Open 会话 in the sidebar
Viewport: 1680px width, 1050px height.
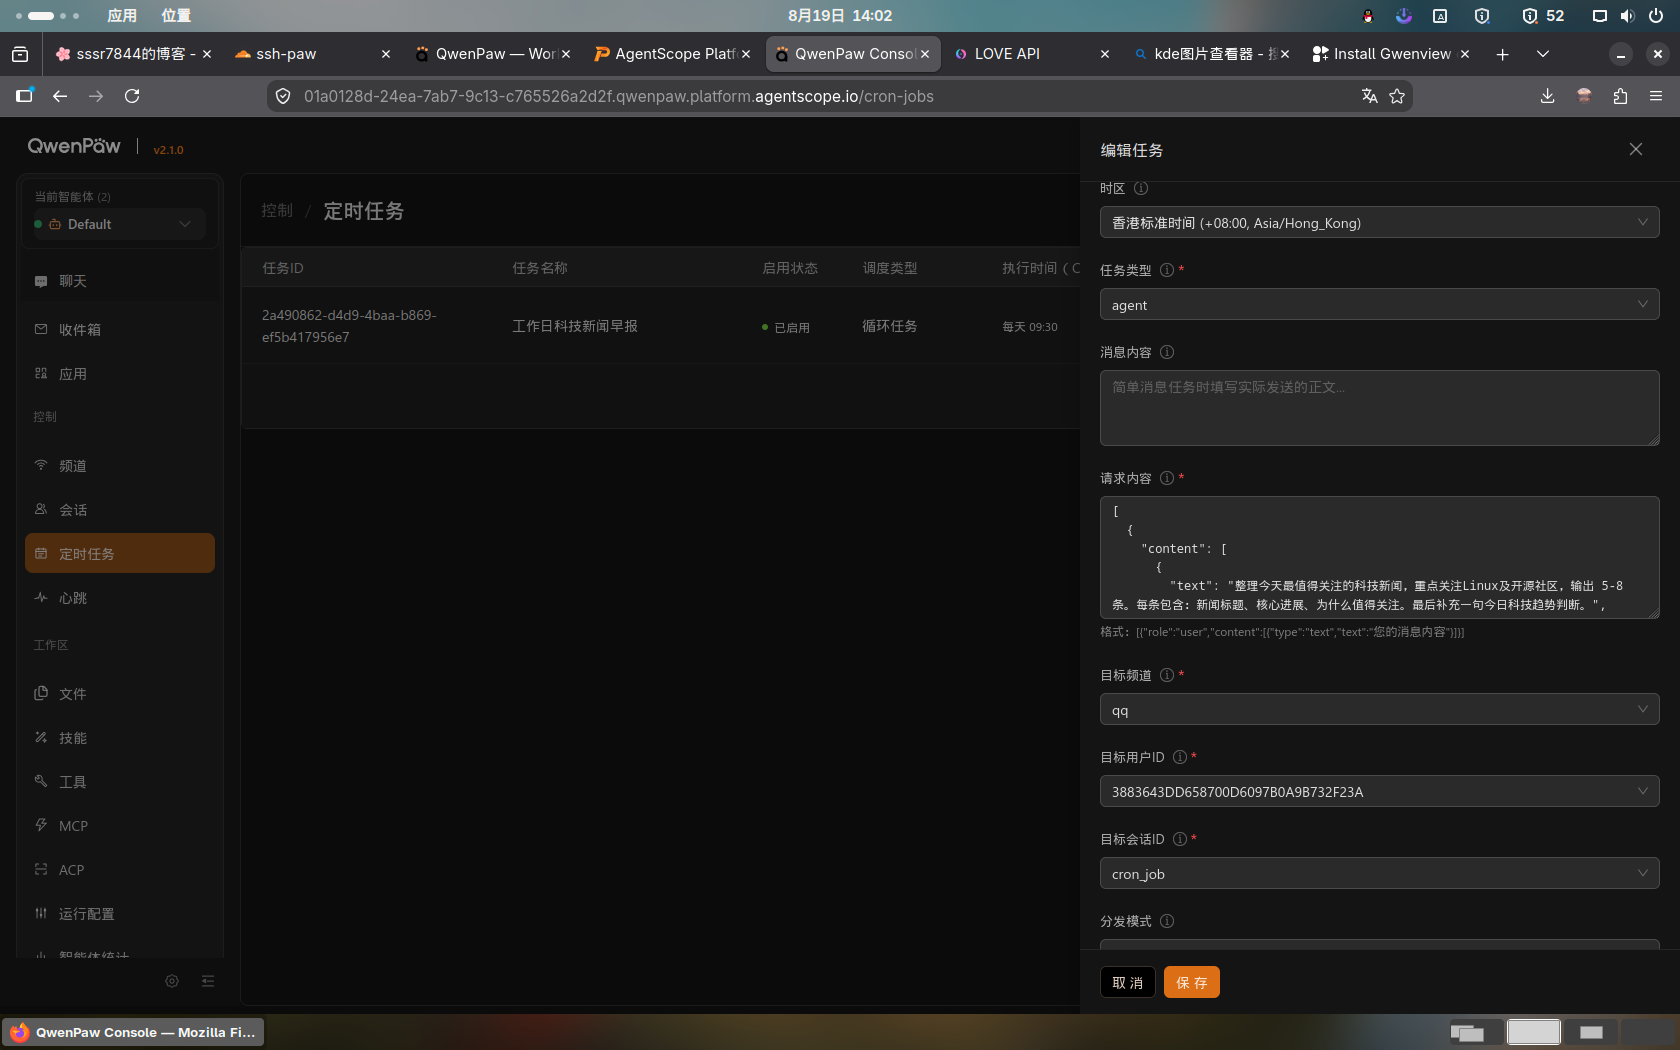click(x=120, y=509)
